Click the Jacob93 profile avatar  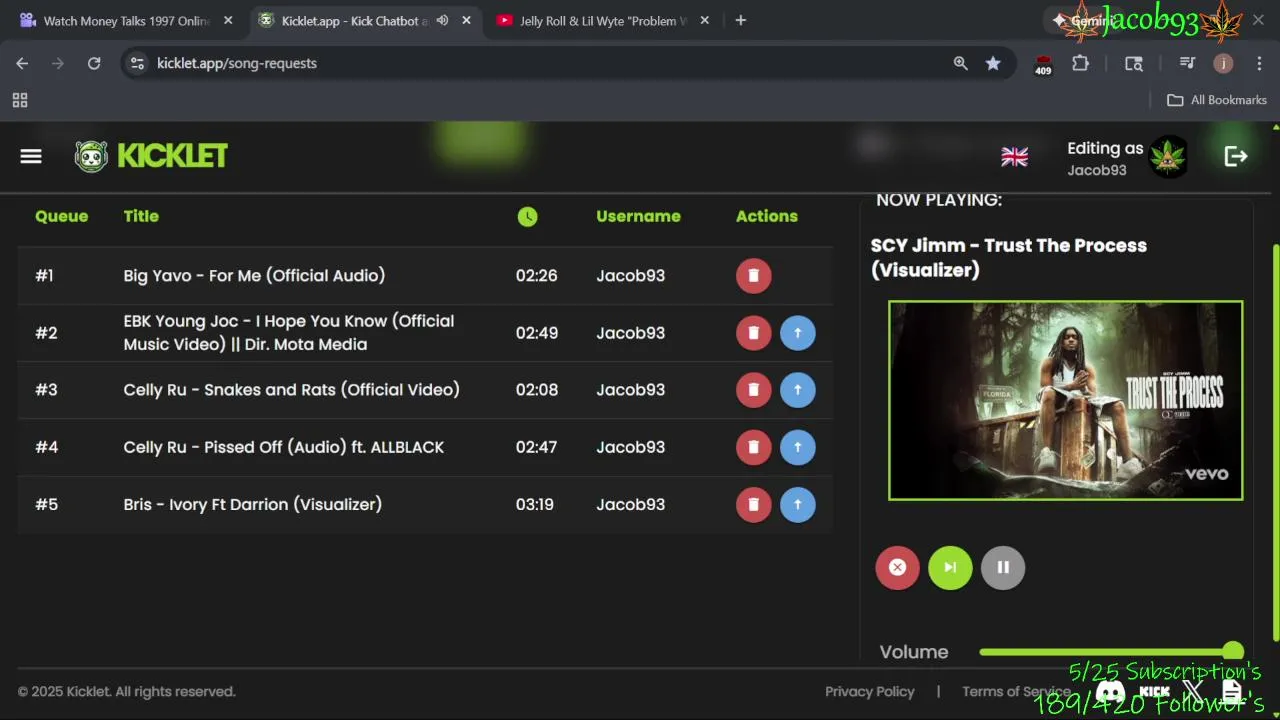click(x=1168, y=157)
